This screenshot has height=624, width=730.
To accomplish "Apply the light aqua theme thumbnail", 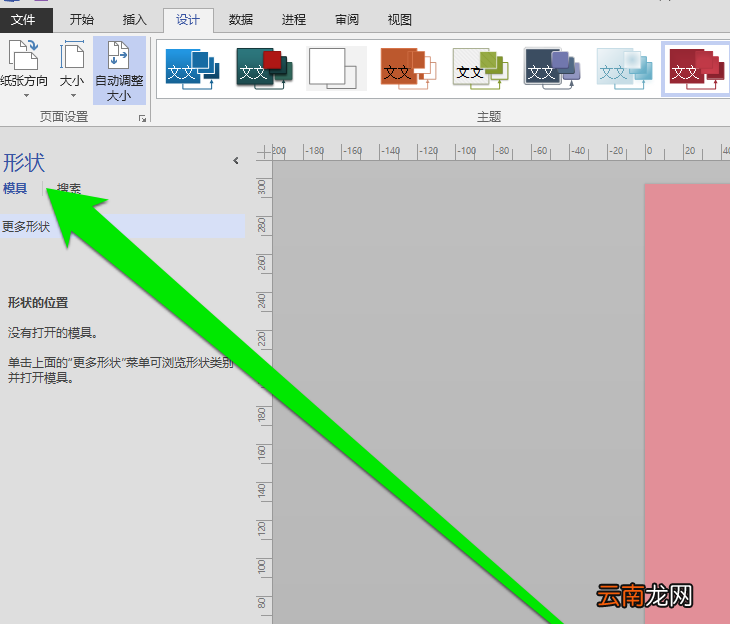I will (624, 69).
